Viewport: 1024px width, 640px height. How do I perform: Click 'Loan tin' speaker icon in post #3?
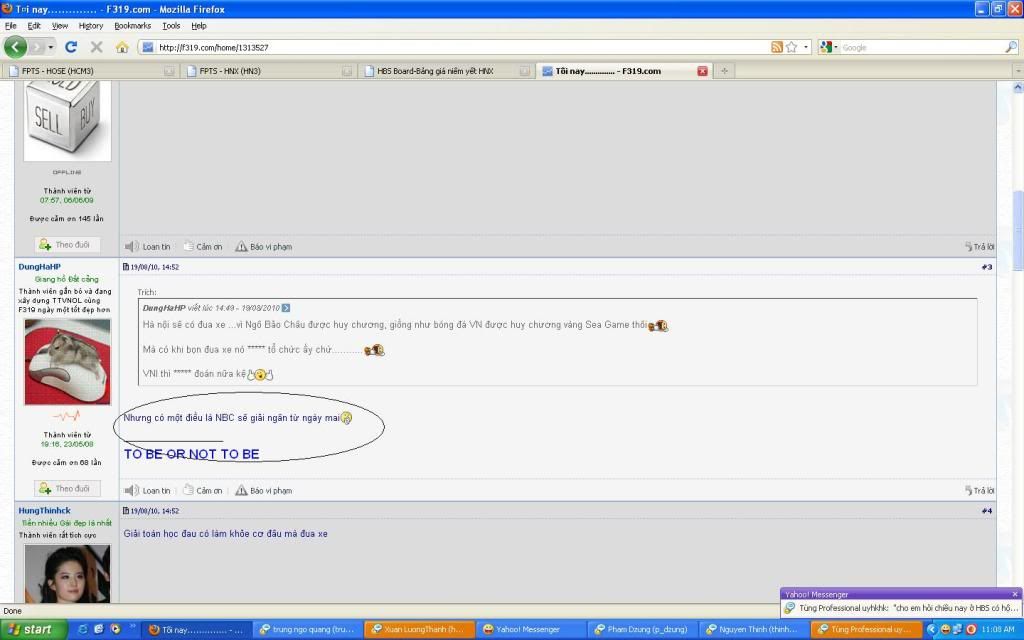[132, 490]
